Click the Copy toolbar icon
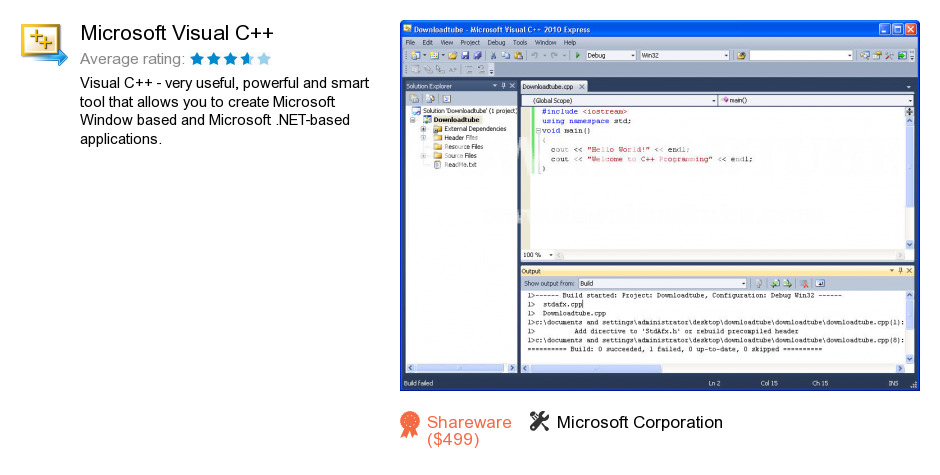Viewport: 940px width, 475px height. coord(505,55)
